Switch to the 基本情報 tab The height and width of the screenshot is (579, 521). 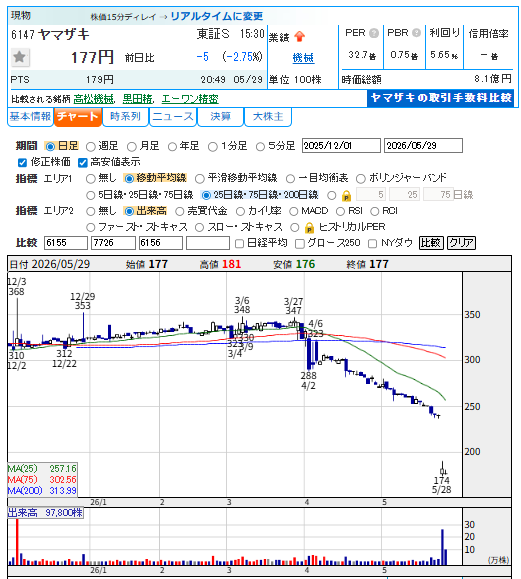30,117
